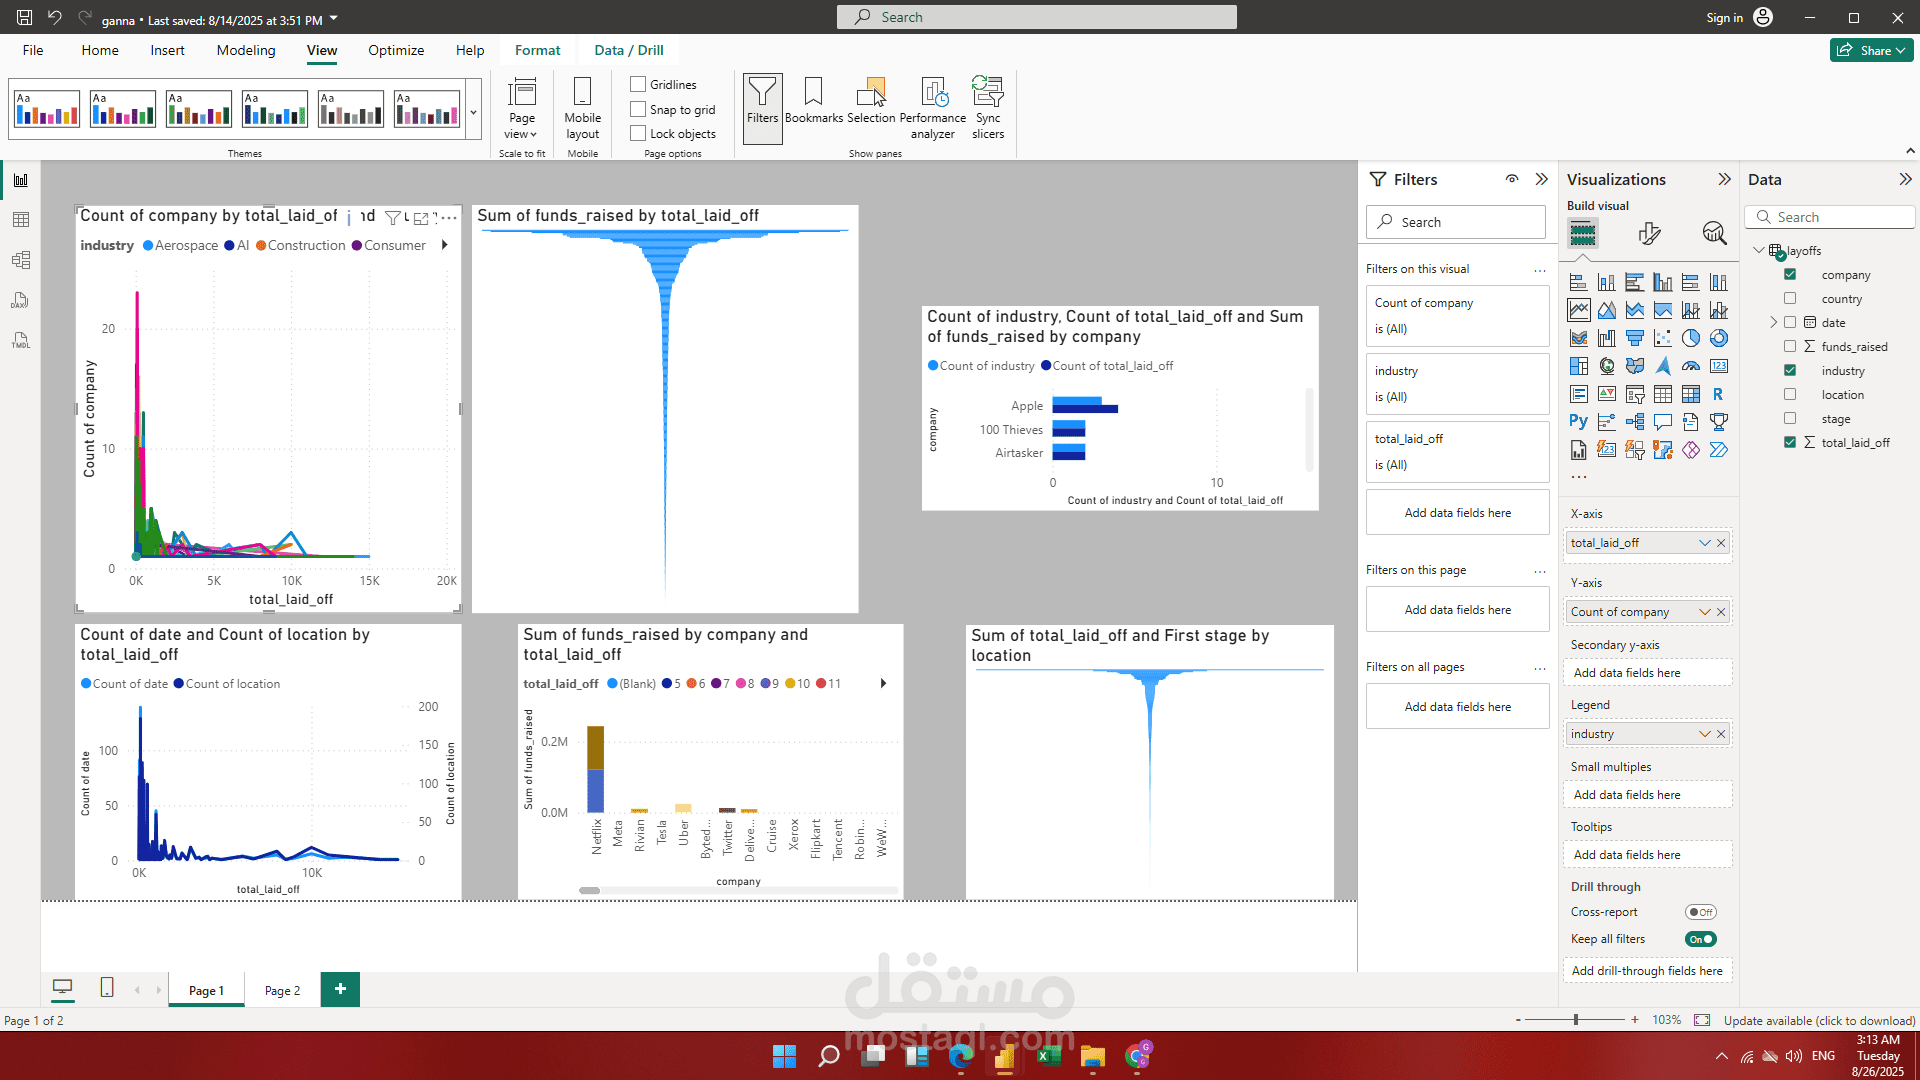Click the Data pane search field
This screenshot has width=1920, height=1080.
click(1831, 217)
